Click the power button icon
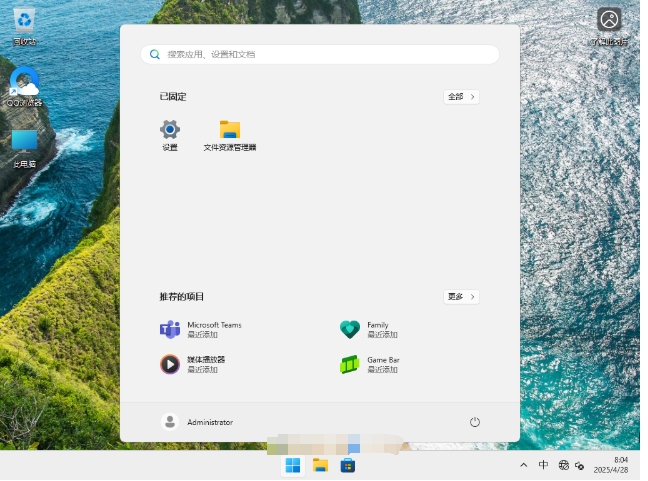Image resolution: width=648 pixels, height=481 pixels. coord(475,422)
